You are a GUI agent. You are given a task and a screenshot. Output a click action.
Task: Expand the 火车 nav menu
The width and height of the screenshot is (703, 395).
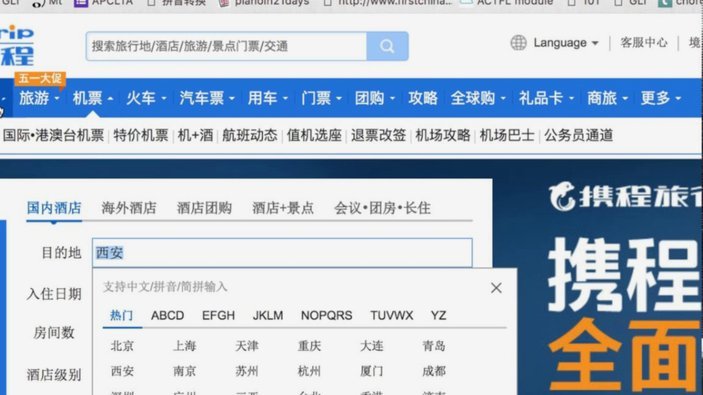tap(146, 98)
